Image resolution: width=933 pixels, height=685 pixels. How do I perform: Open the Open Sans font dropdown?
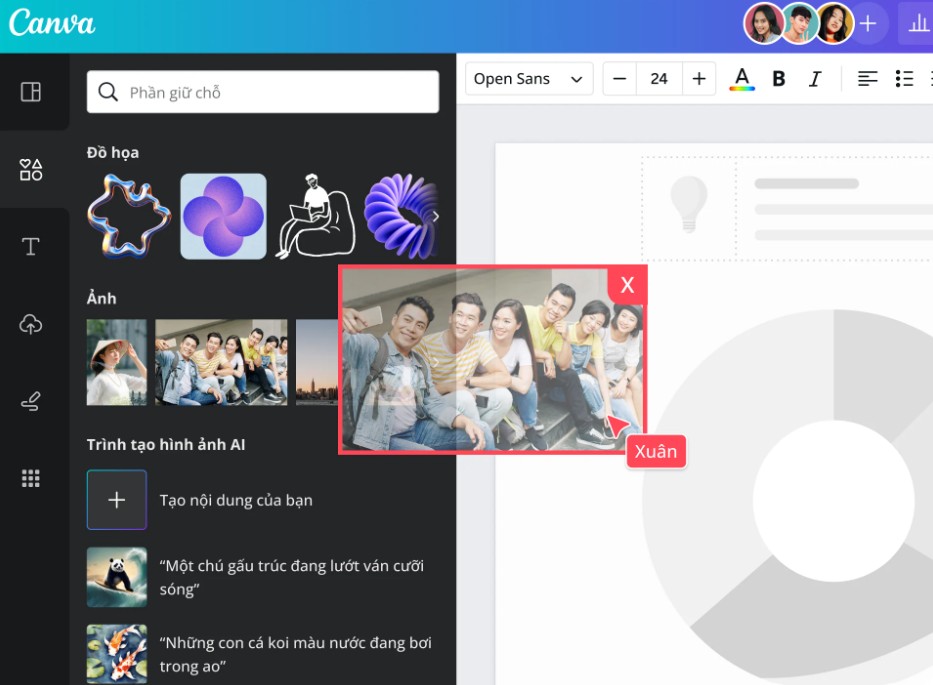pyautogui.click(x=529, y=79)
